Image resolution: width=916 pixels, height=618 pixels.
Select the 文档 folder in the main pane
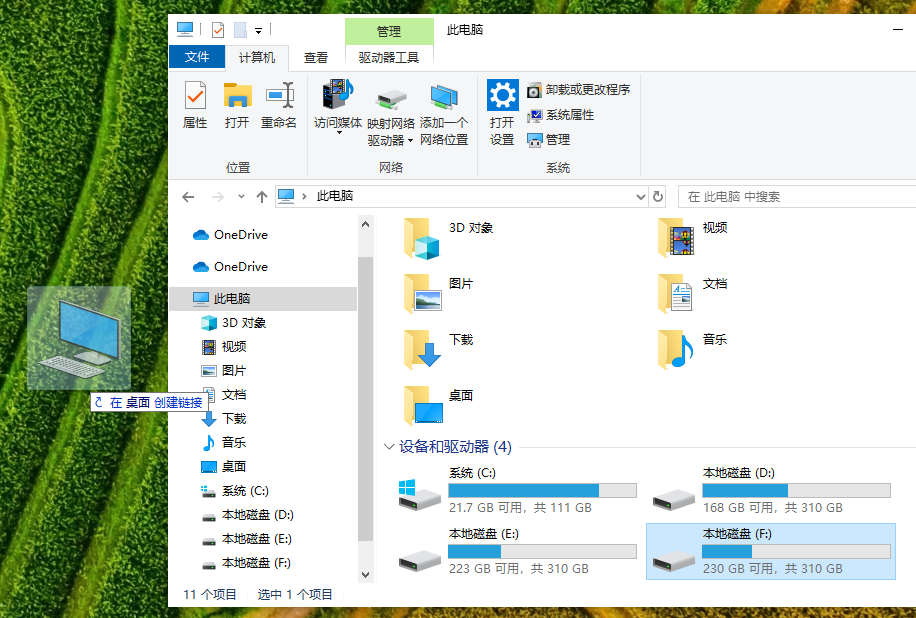(x=693, y=293)
